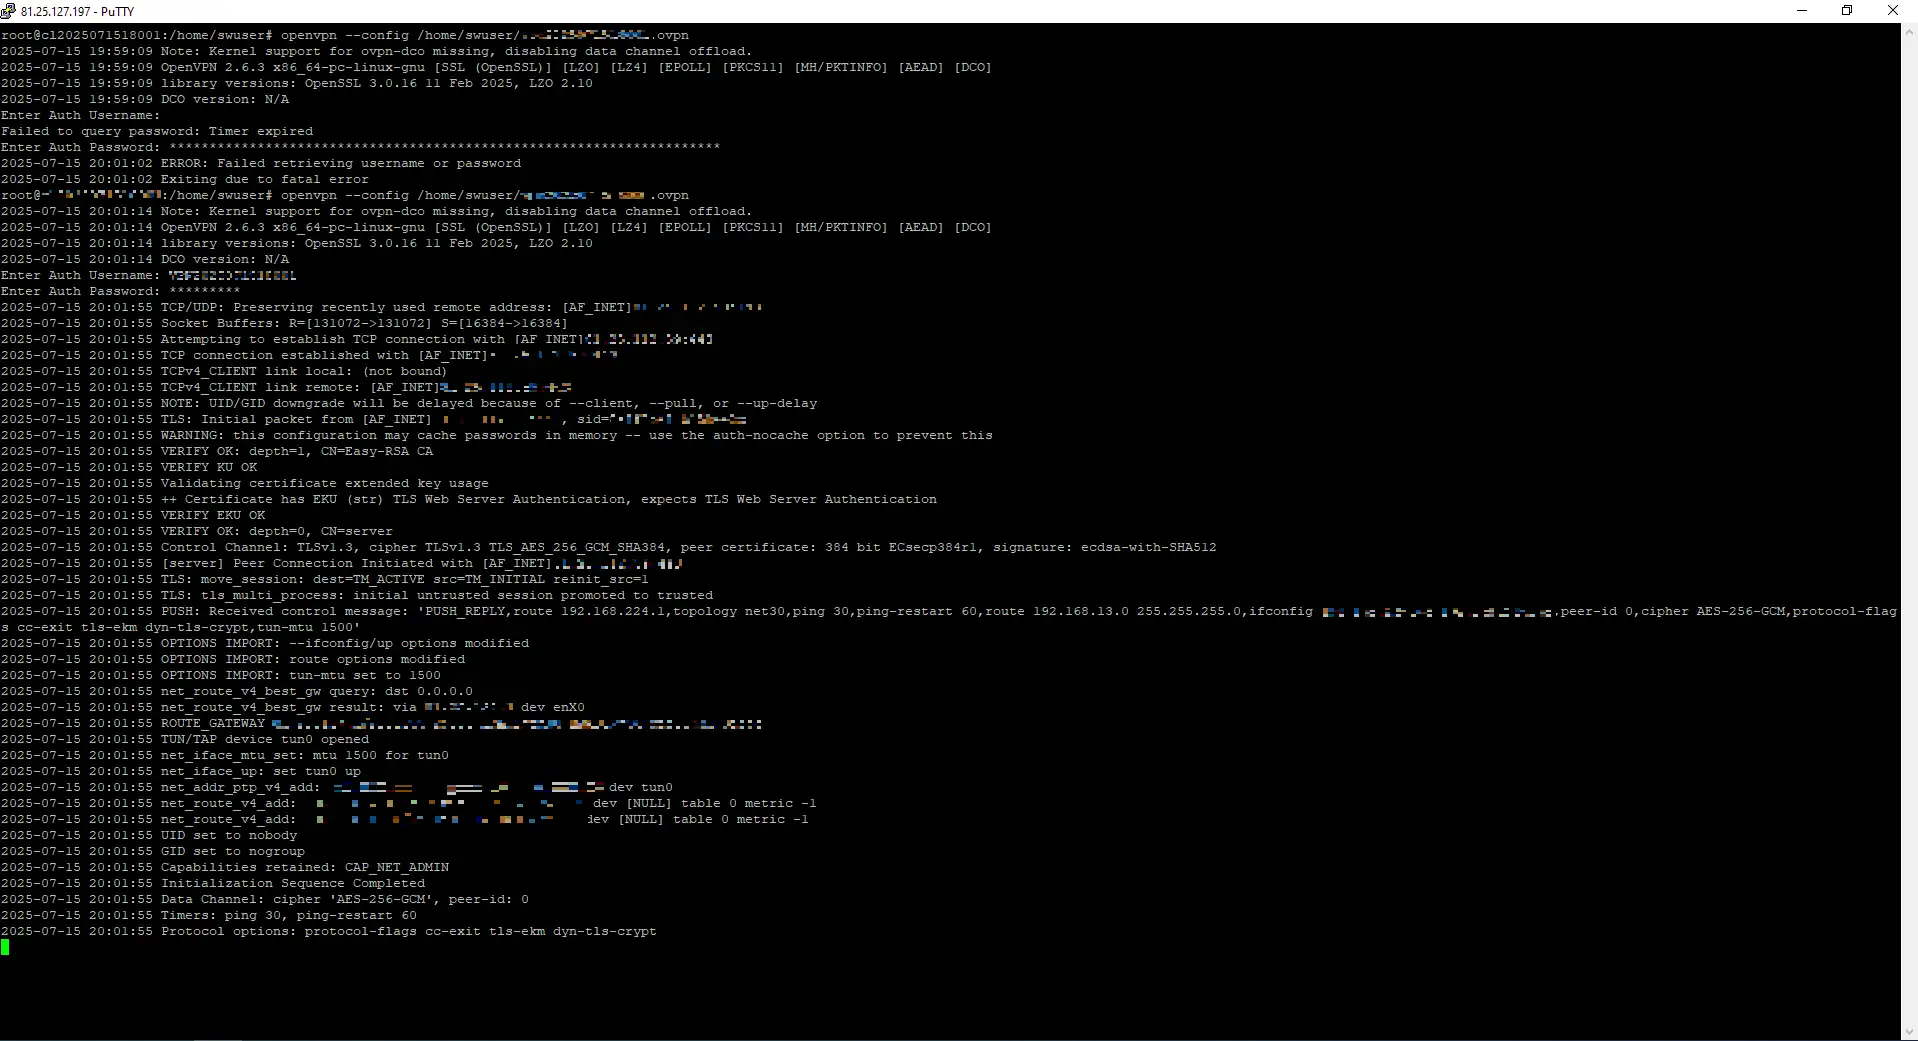Close the PuTTY session window
Screen dimensions: 1918x1041
[1893, 11]
